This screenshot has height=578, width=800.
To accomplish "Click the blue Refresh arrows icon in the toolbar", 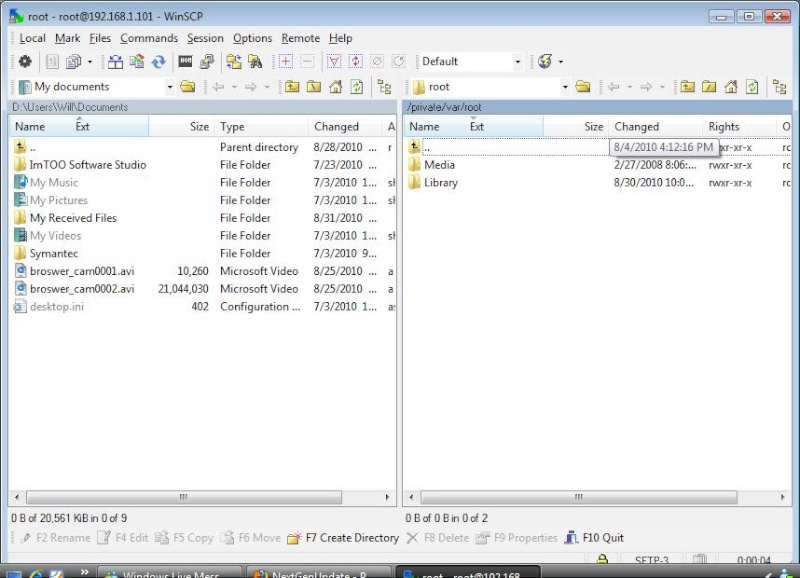I will click(159, 62).
